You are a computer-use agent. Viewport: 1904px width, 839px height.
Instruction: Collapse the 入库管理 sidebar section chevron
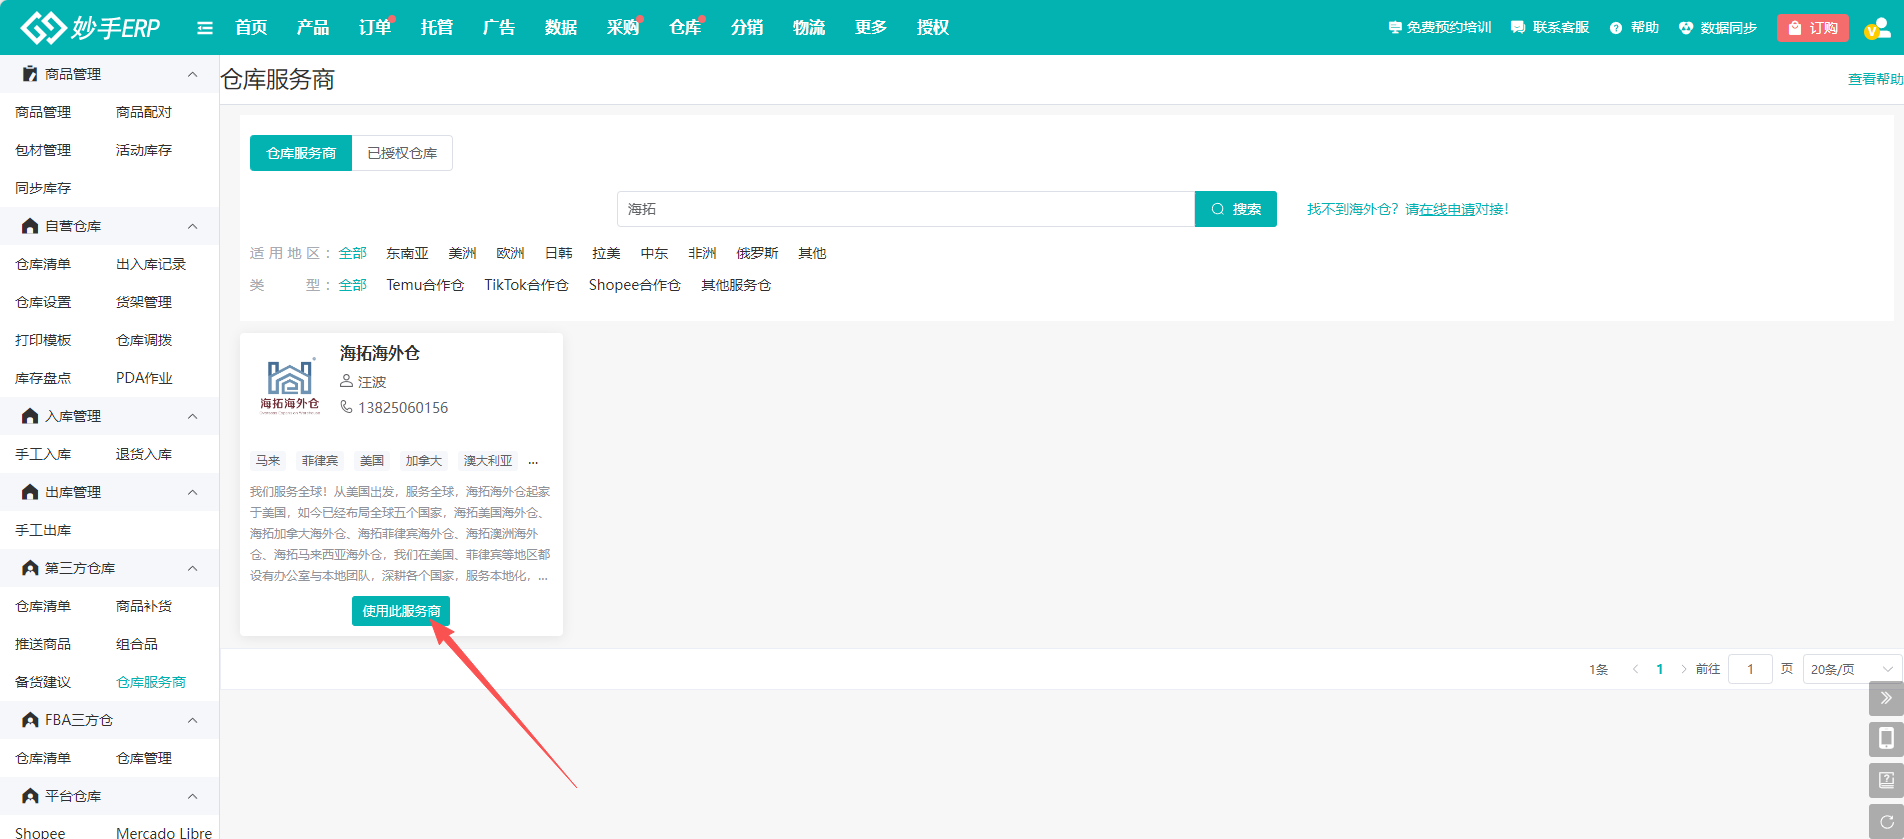pyautogui.click(x=192, y=416)
